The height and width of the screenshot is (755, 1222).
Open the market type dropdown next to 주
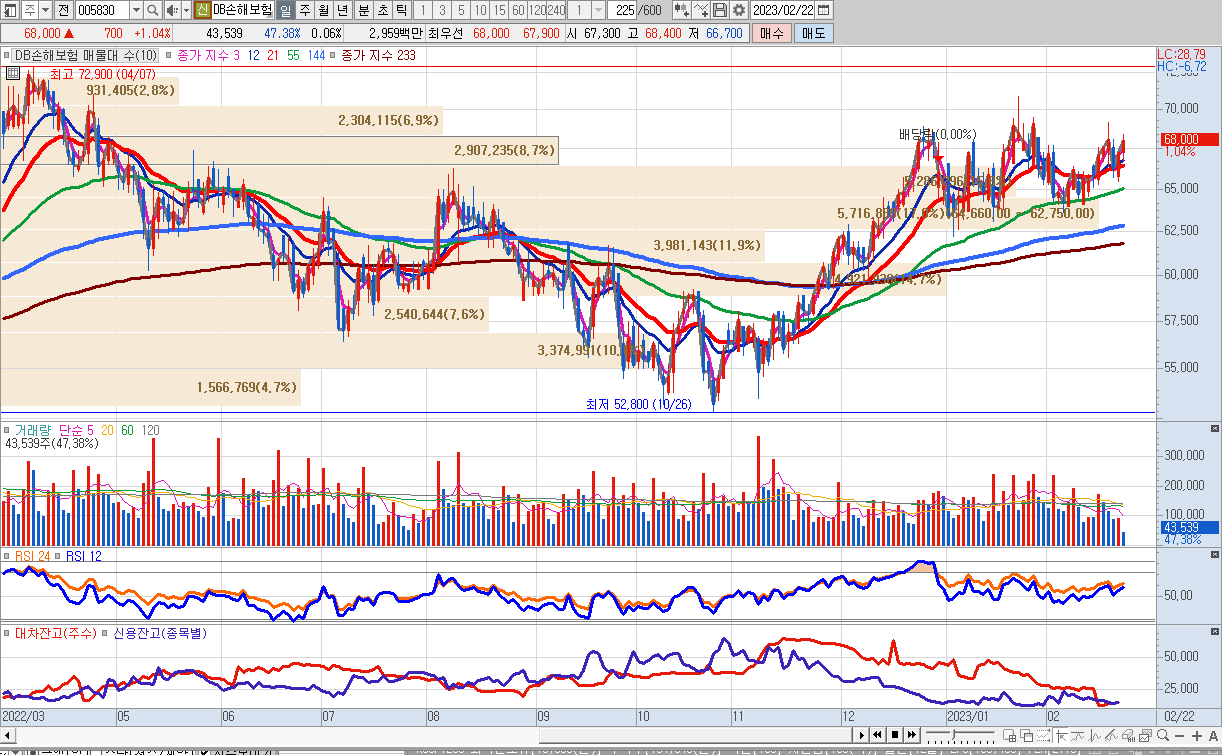click(44, 10)
